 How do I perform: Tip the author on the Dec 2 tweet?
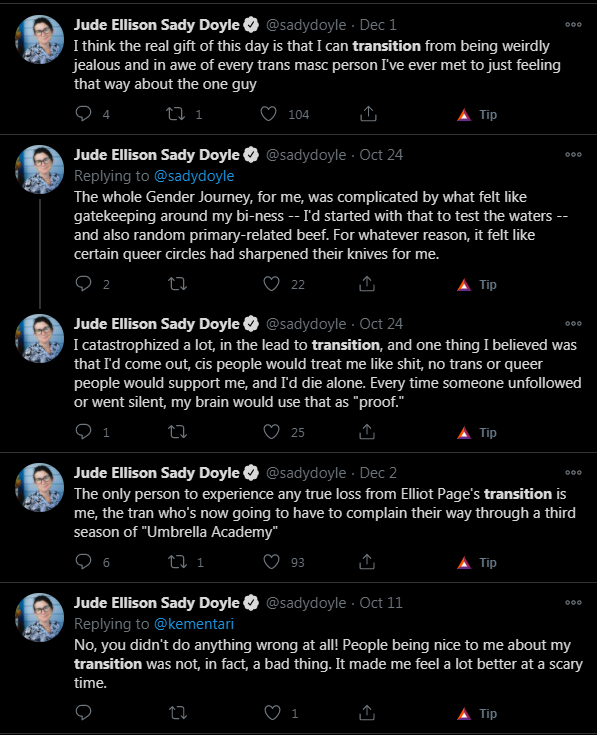tap(477, 562)
